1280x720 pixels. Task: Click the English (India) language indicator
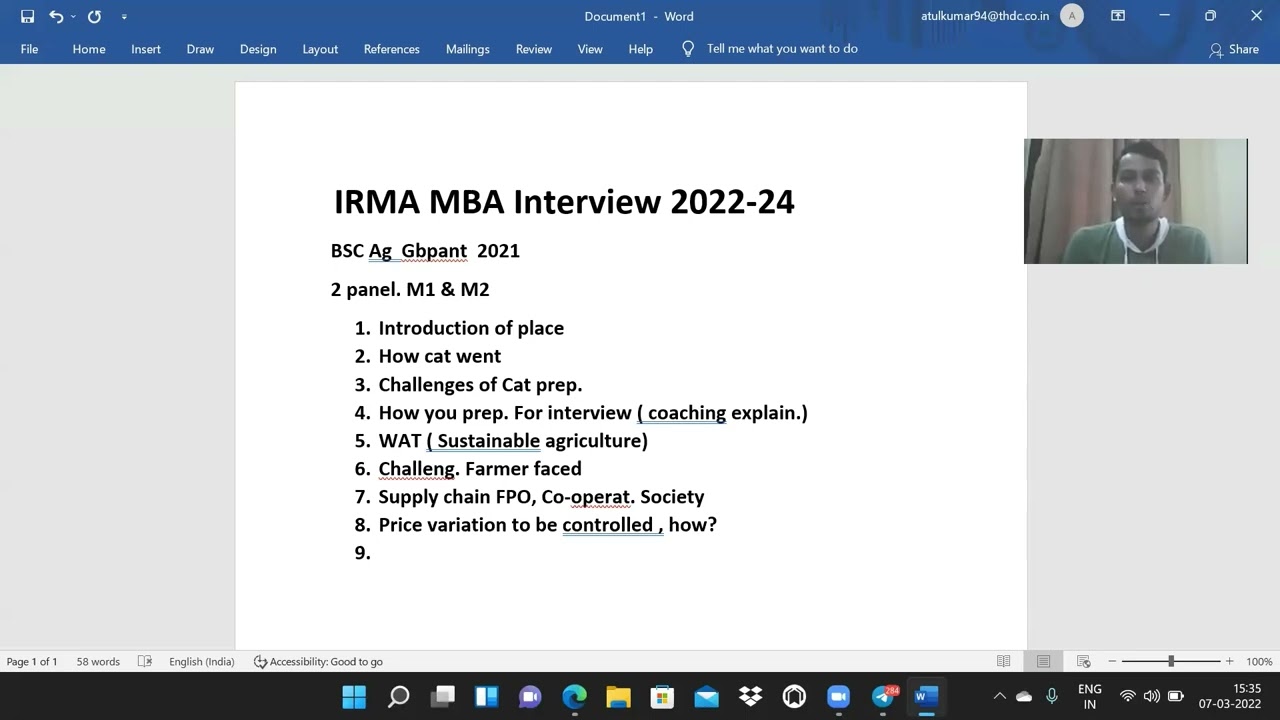pos(201,661)
